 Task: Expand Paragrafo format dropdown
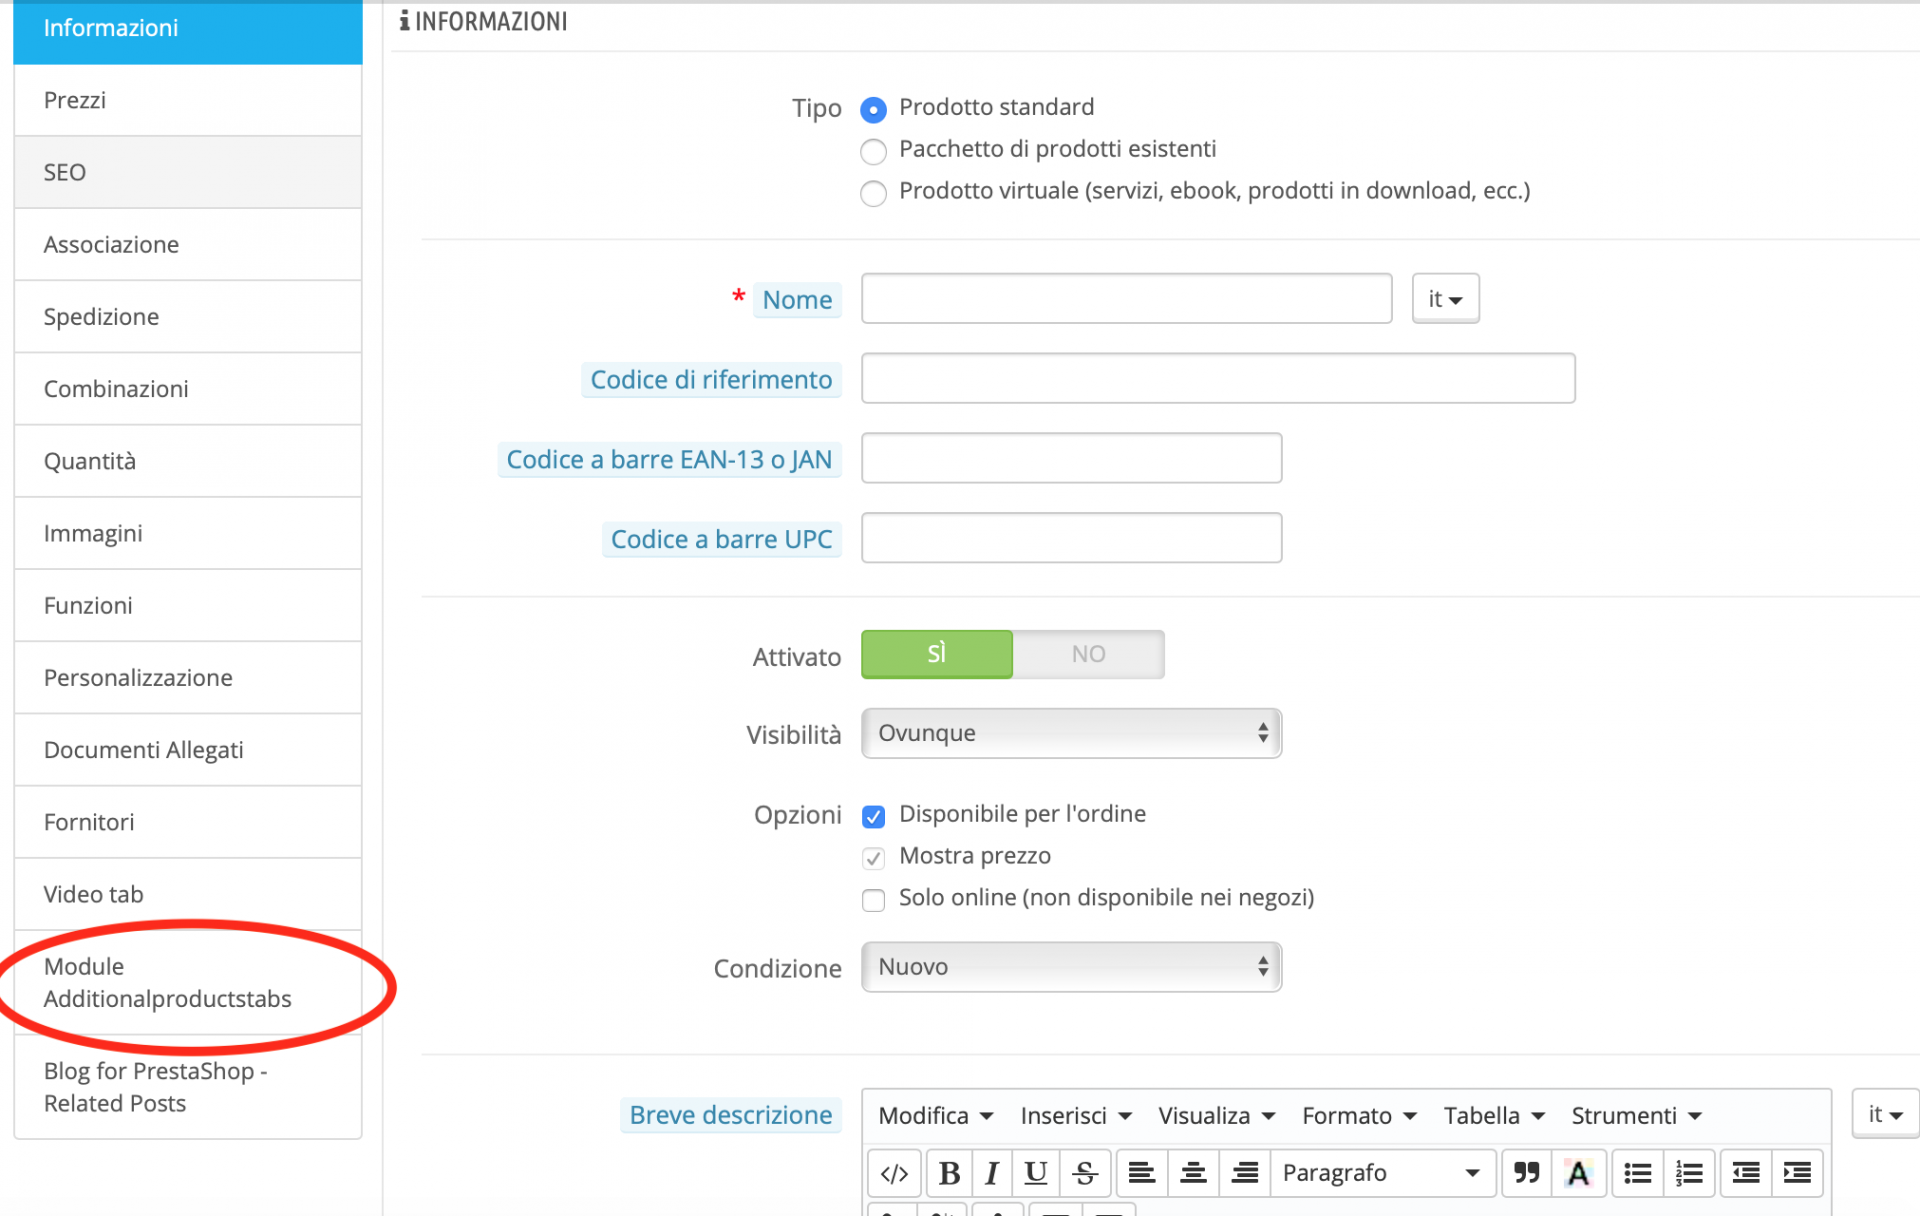(x=1380, y=1173)
